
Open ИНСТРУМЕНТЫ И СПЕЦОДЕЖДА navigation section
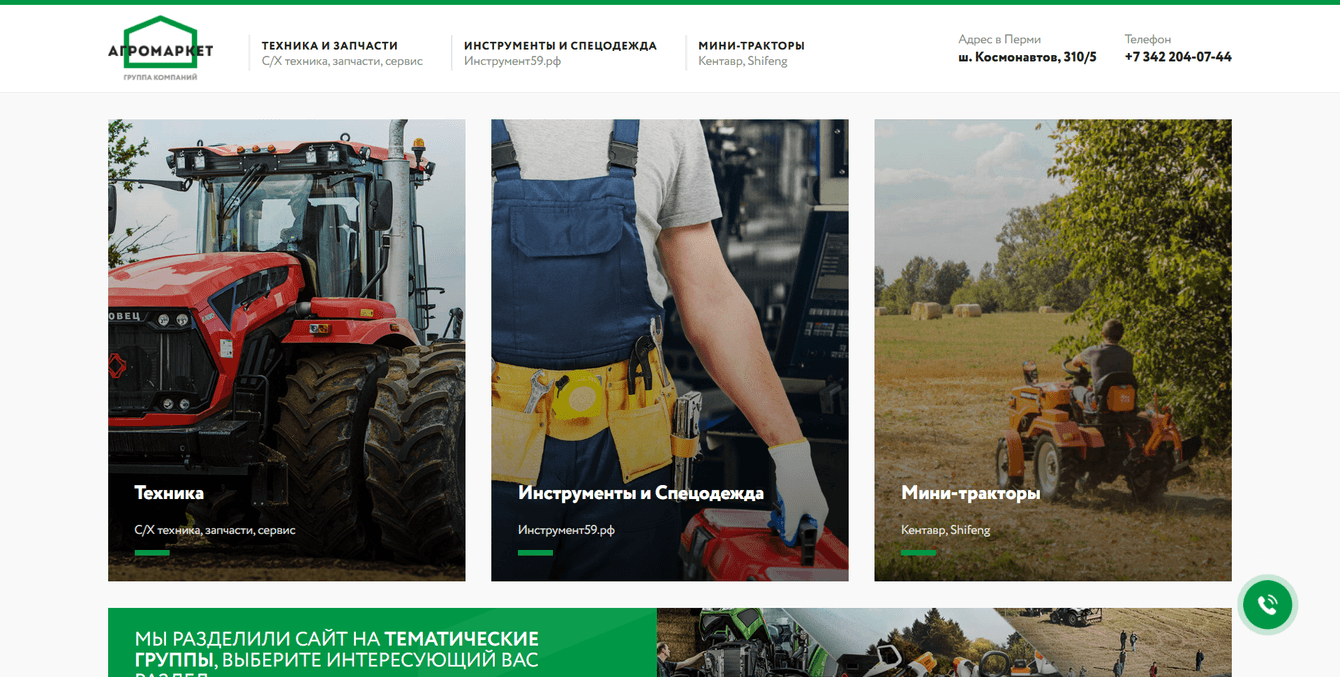pos(559,45)
